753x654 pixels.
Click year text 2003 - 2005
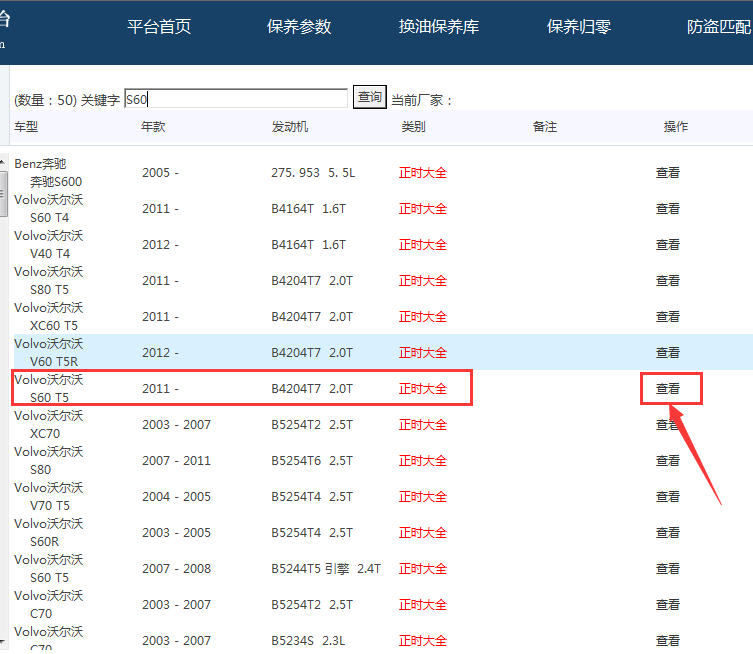click(176, 533)
